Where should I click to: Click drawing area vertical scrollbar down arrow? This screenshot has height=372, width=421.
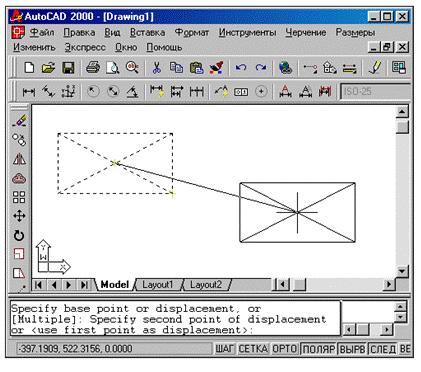(402, 271)
